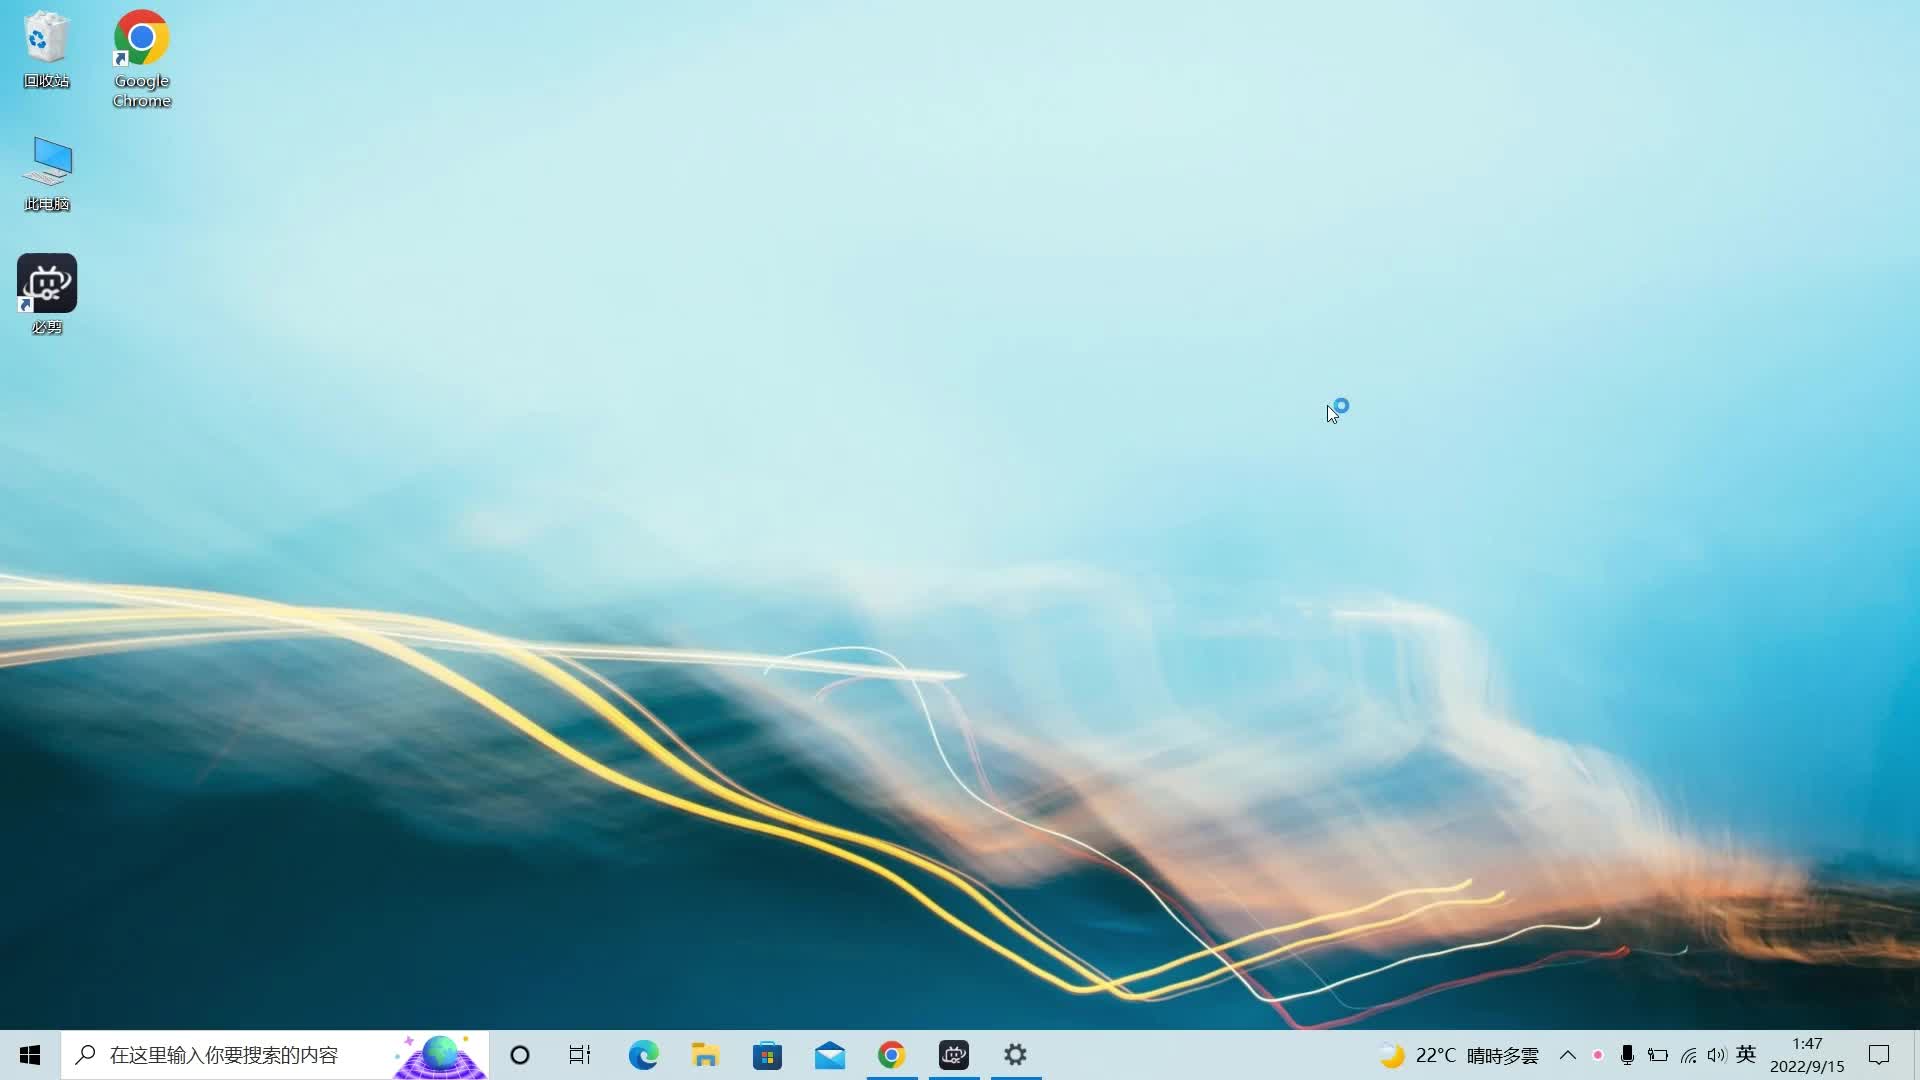Image resolution: width=1920 pixels, height=1080 pixels.
Task: Click the taskbar search box
Action: [x=275, y=1055]
